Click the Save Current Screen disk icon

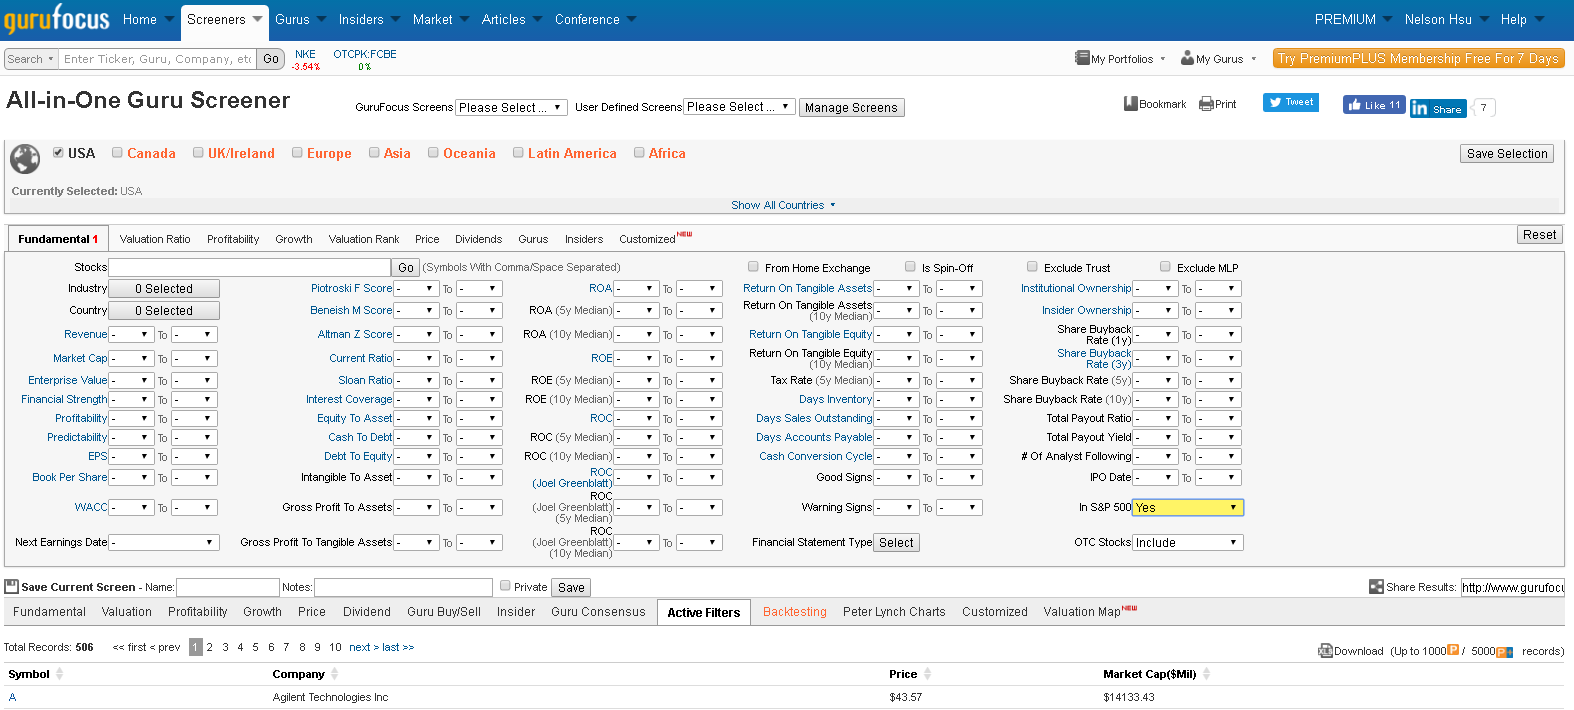[x=12, y=587]
